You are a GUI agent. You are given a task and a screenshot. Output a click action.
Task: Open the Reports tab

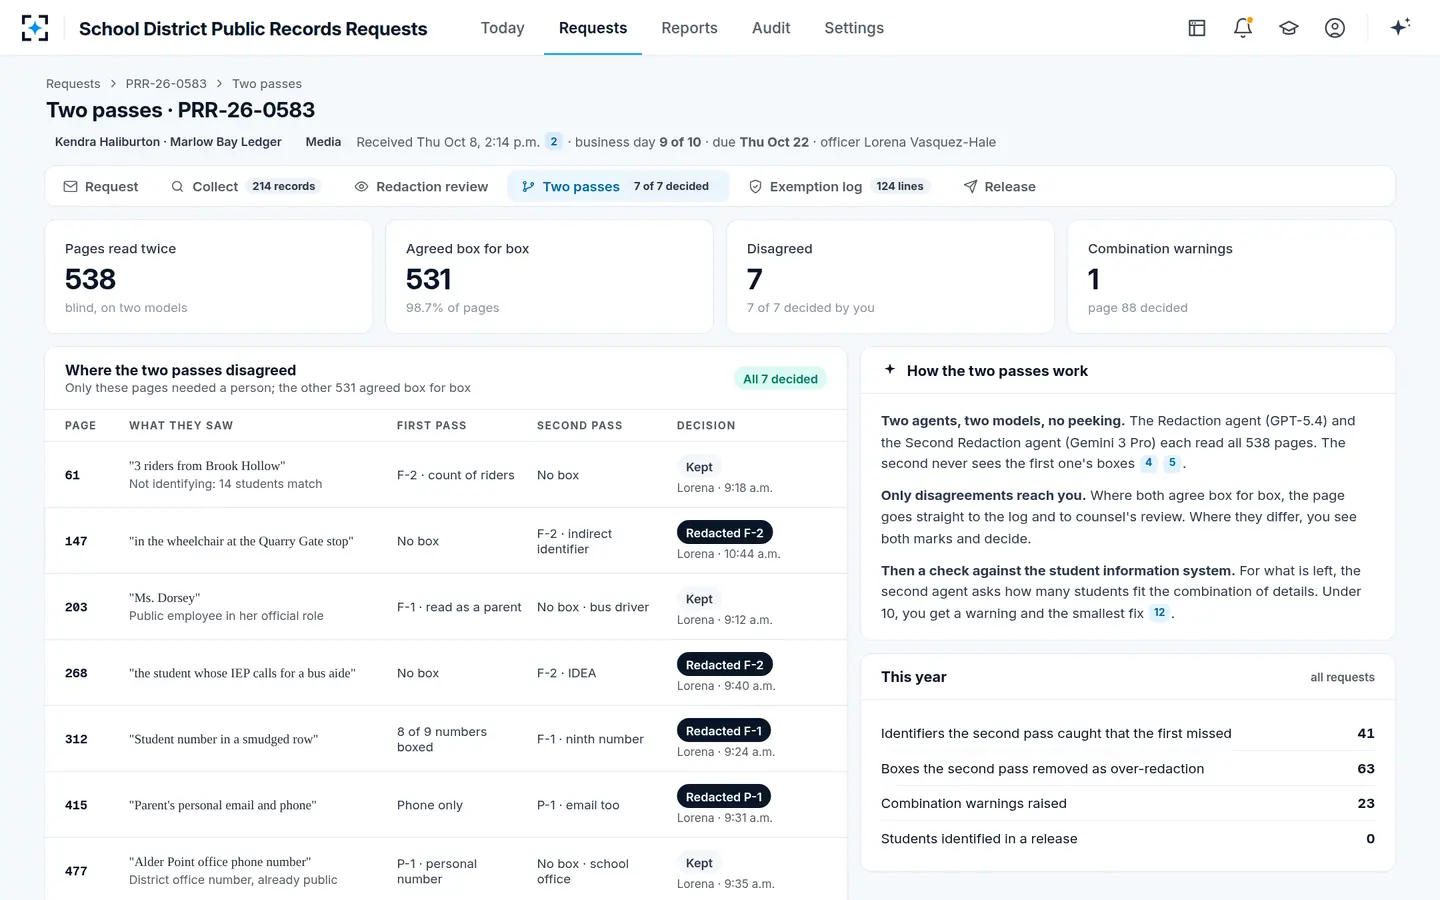(689, 28)
